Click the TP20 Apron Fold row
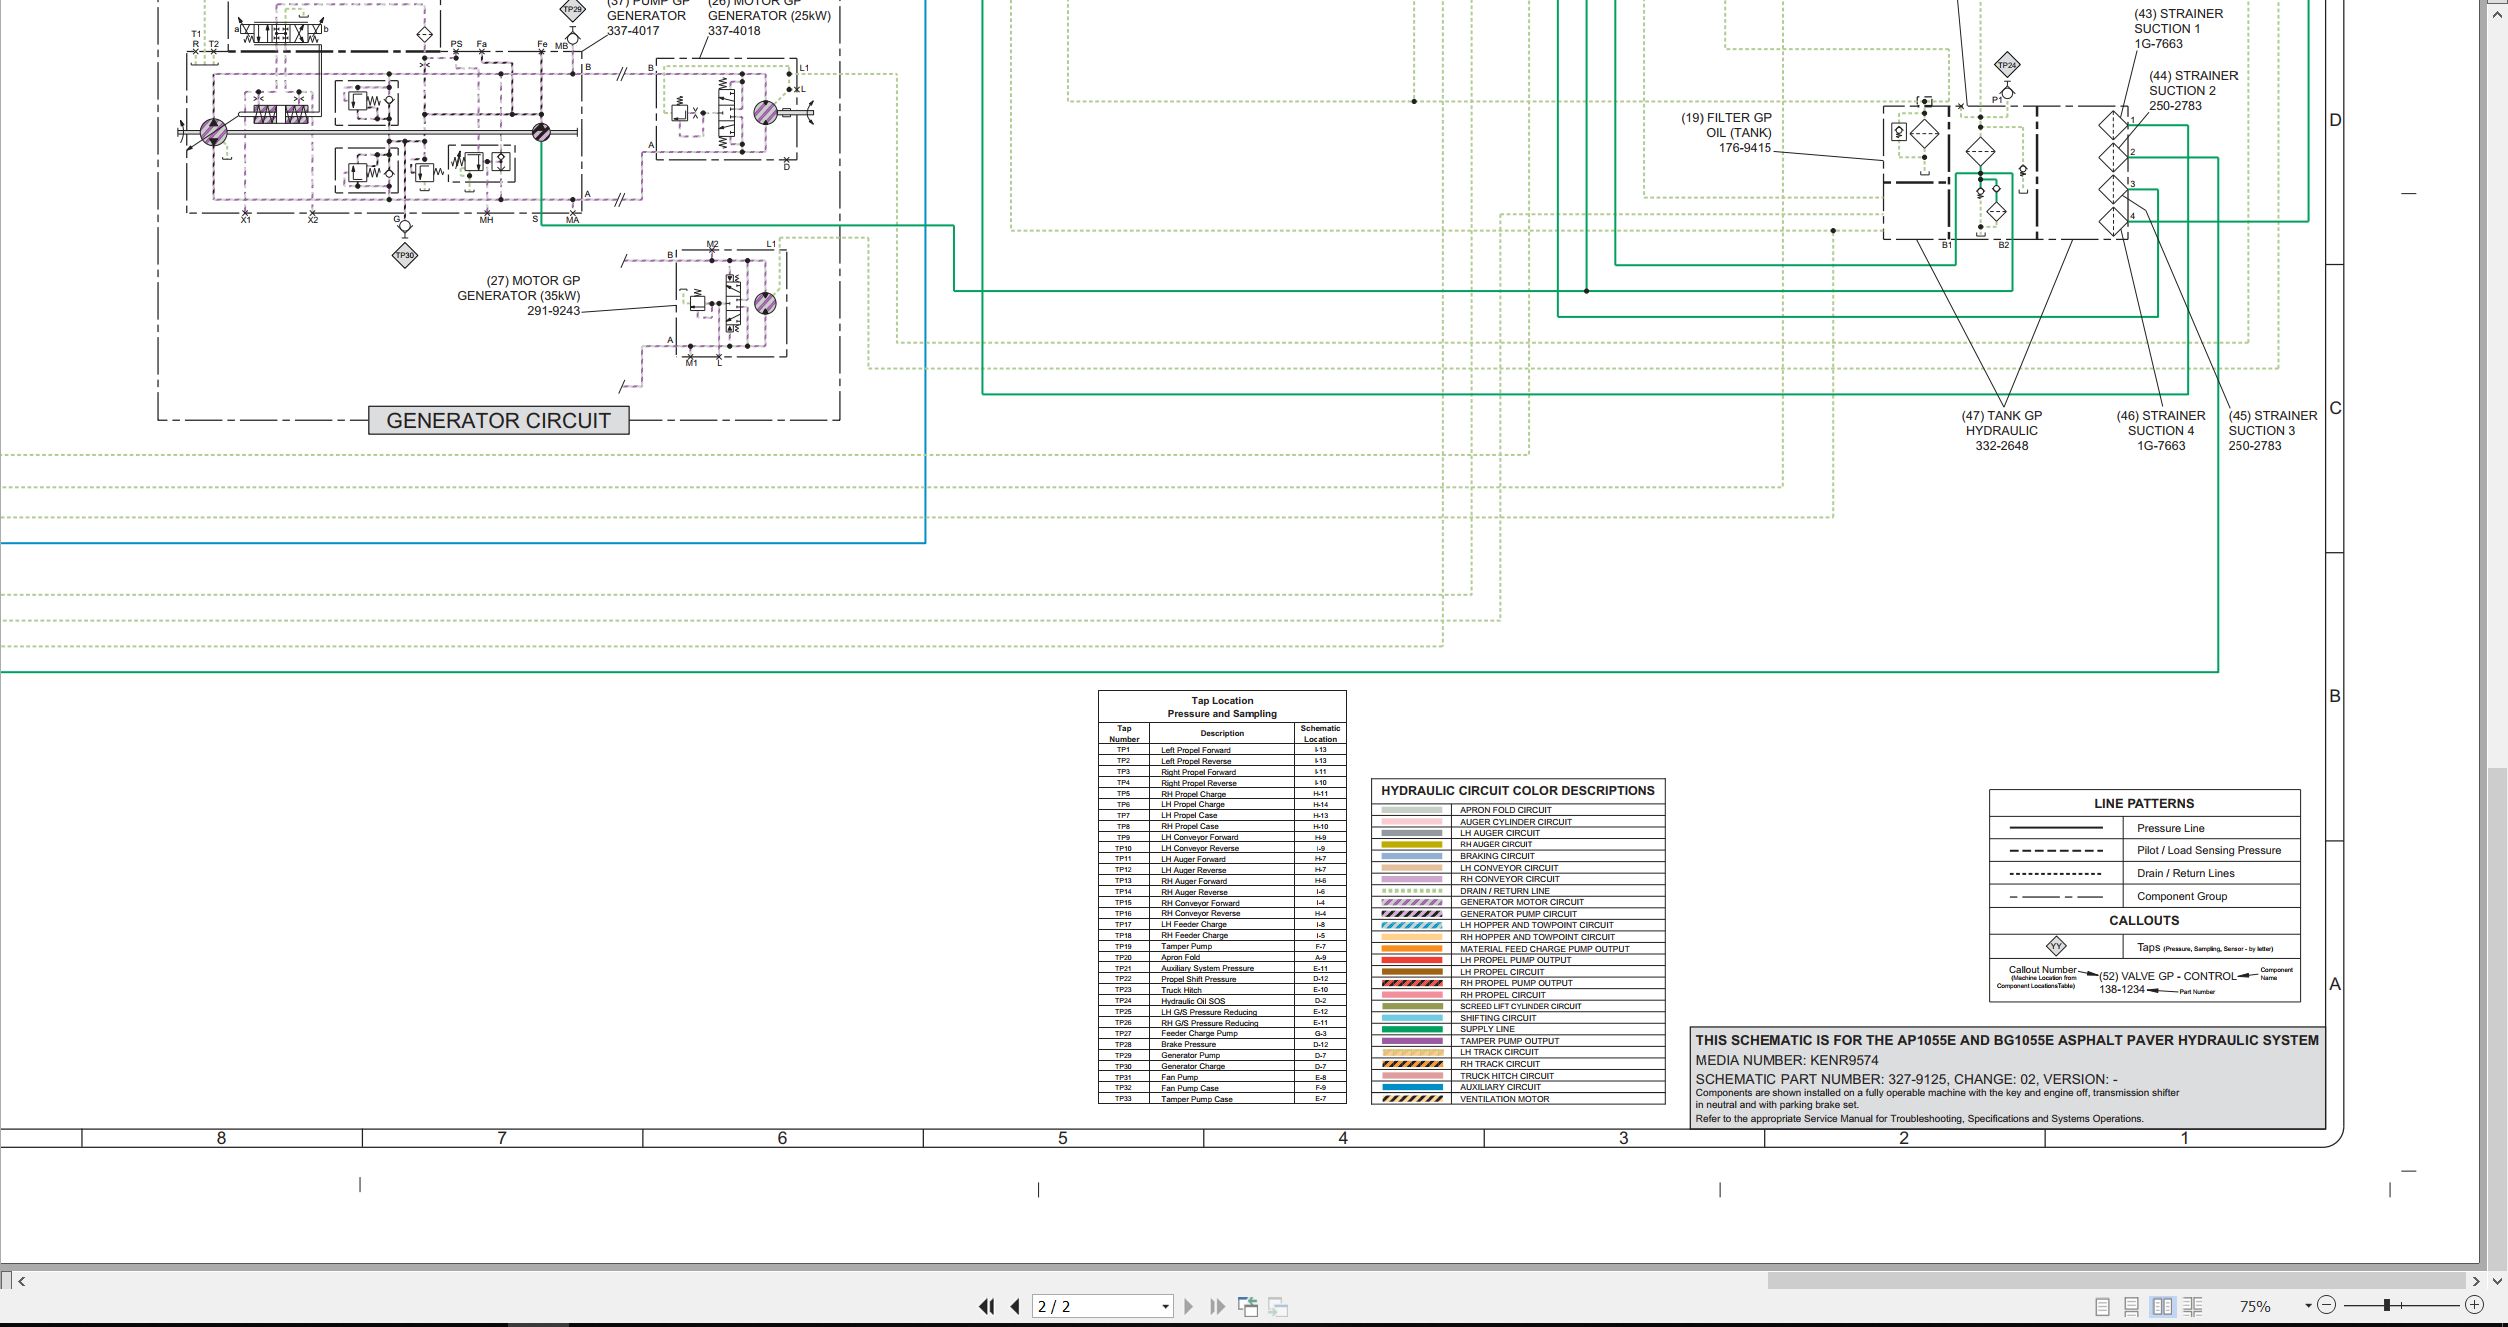The image size is (2508, 1327). (x=1222, y=957)
